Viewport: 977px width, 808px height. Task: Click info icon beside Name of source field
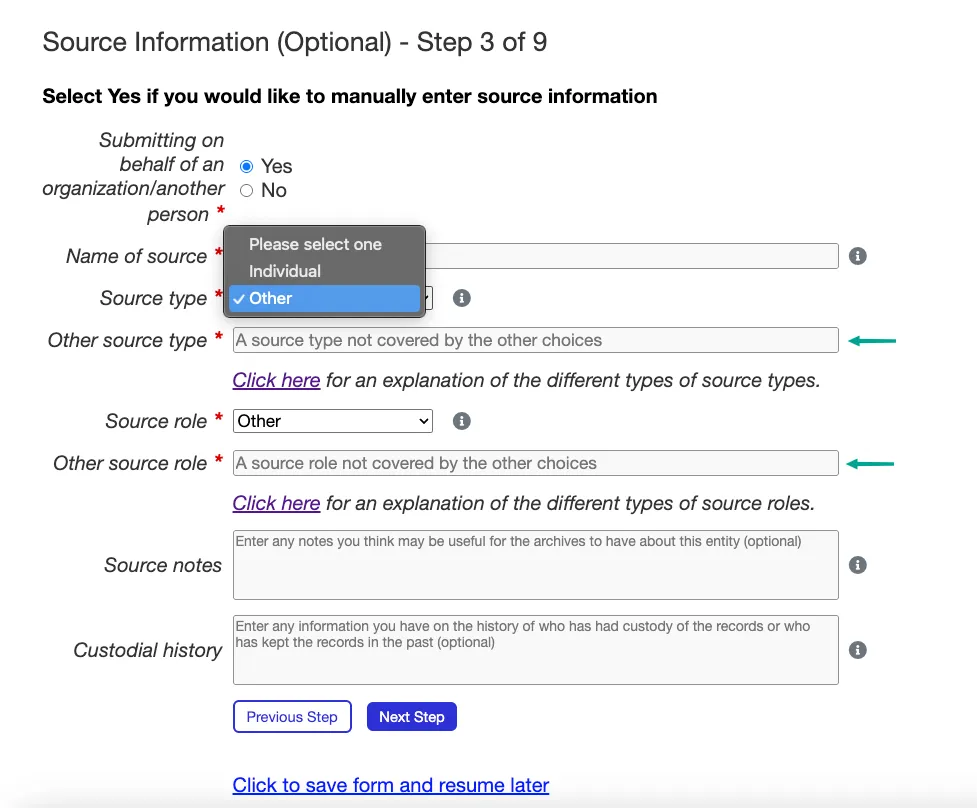[857, 256]
